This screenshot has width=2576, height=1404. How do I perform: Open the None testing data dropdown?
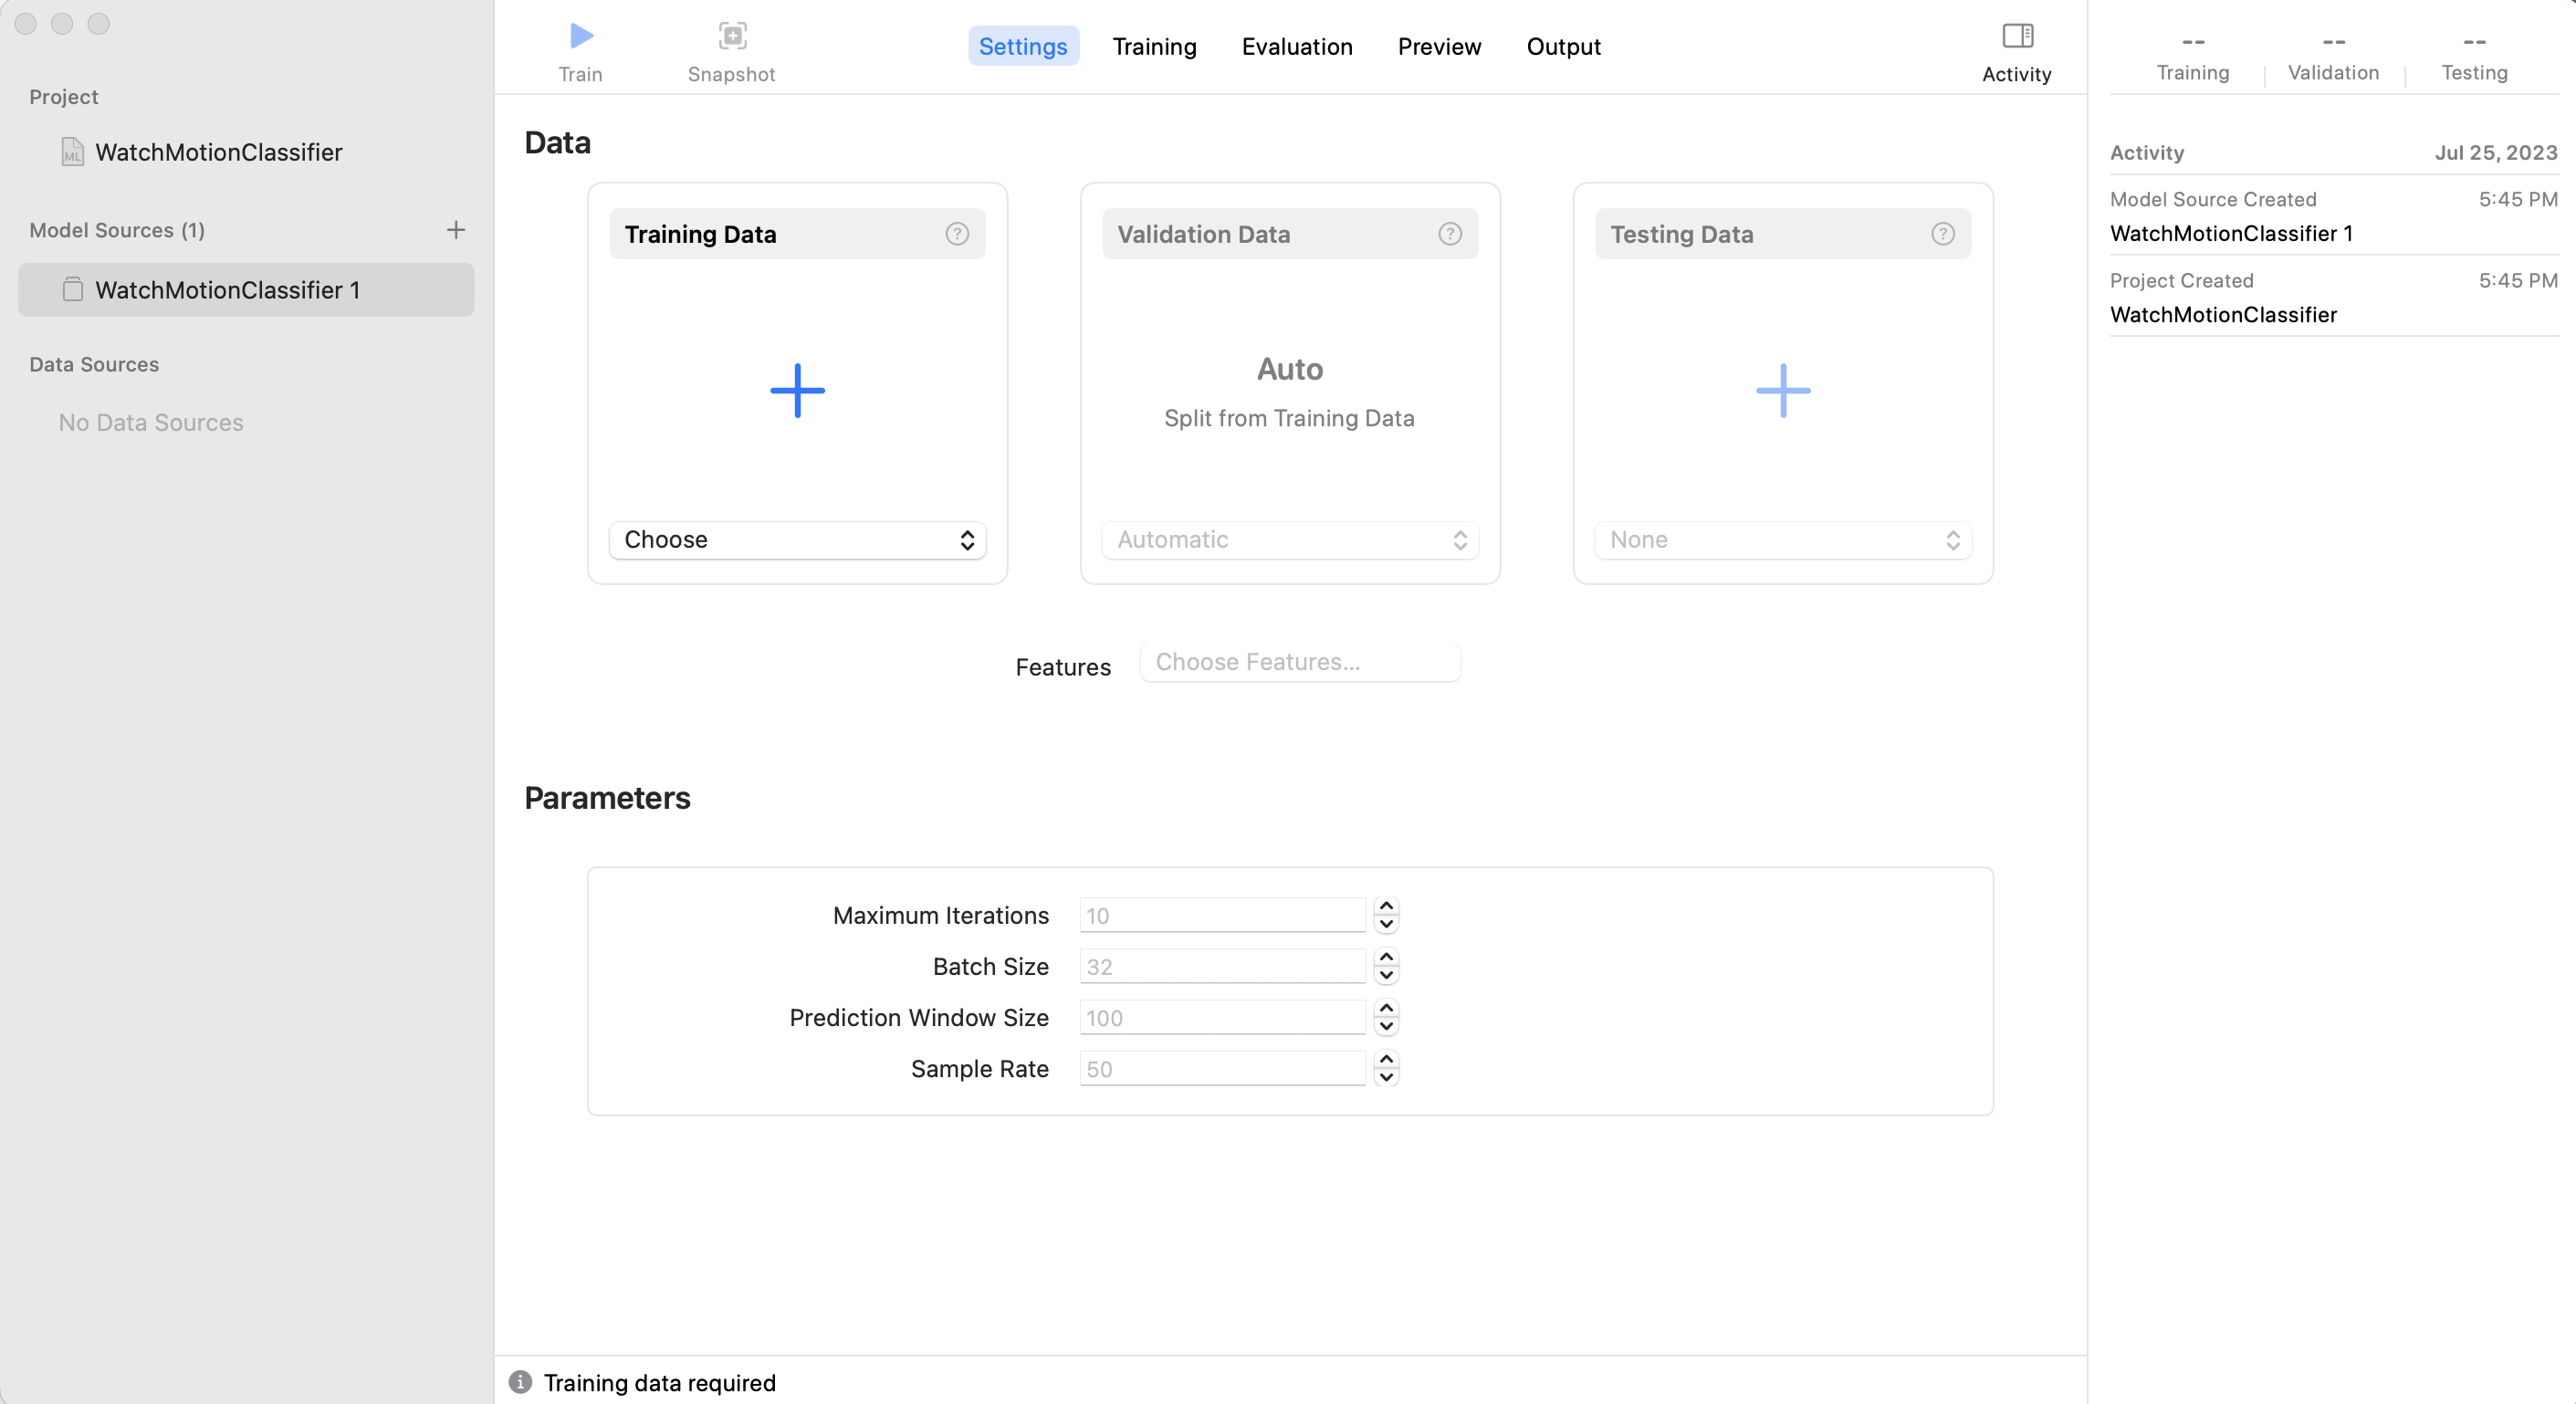click(1782, 540)
